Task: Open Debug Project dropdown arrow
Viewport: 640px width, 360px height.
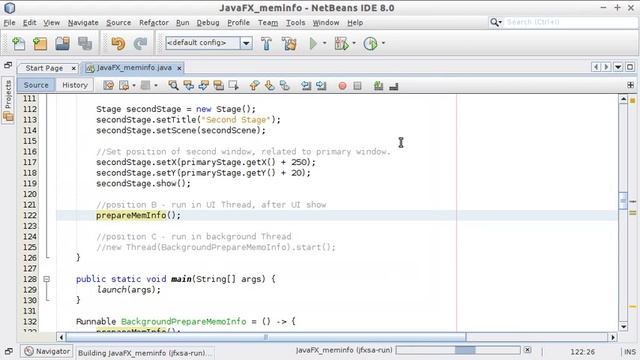Action: coord(354,43)
